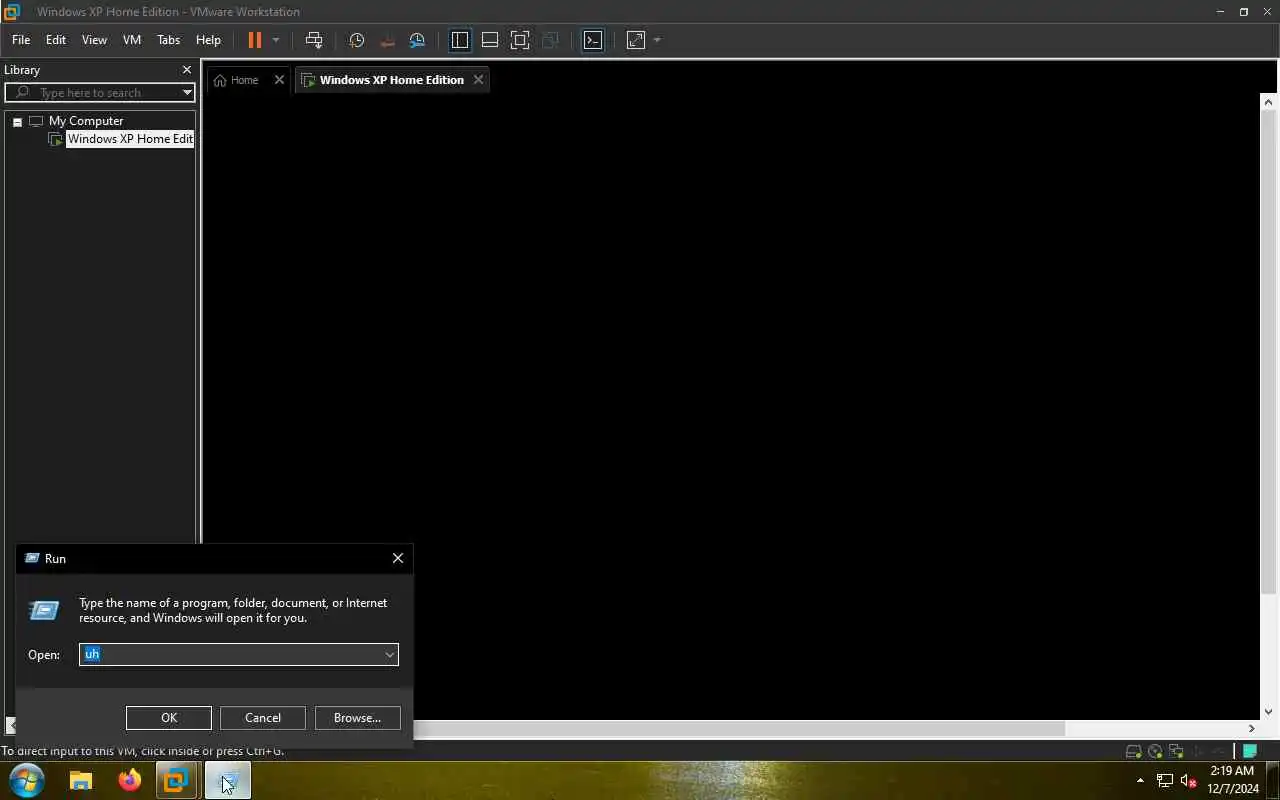Click the stretch guest display icon
Screen dimensions: 1280x800
636,40
